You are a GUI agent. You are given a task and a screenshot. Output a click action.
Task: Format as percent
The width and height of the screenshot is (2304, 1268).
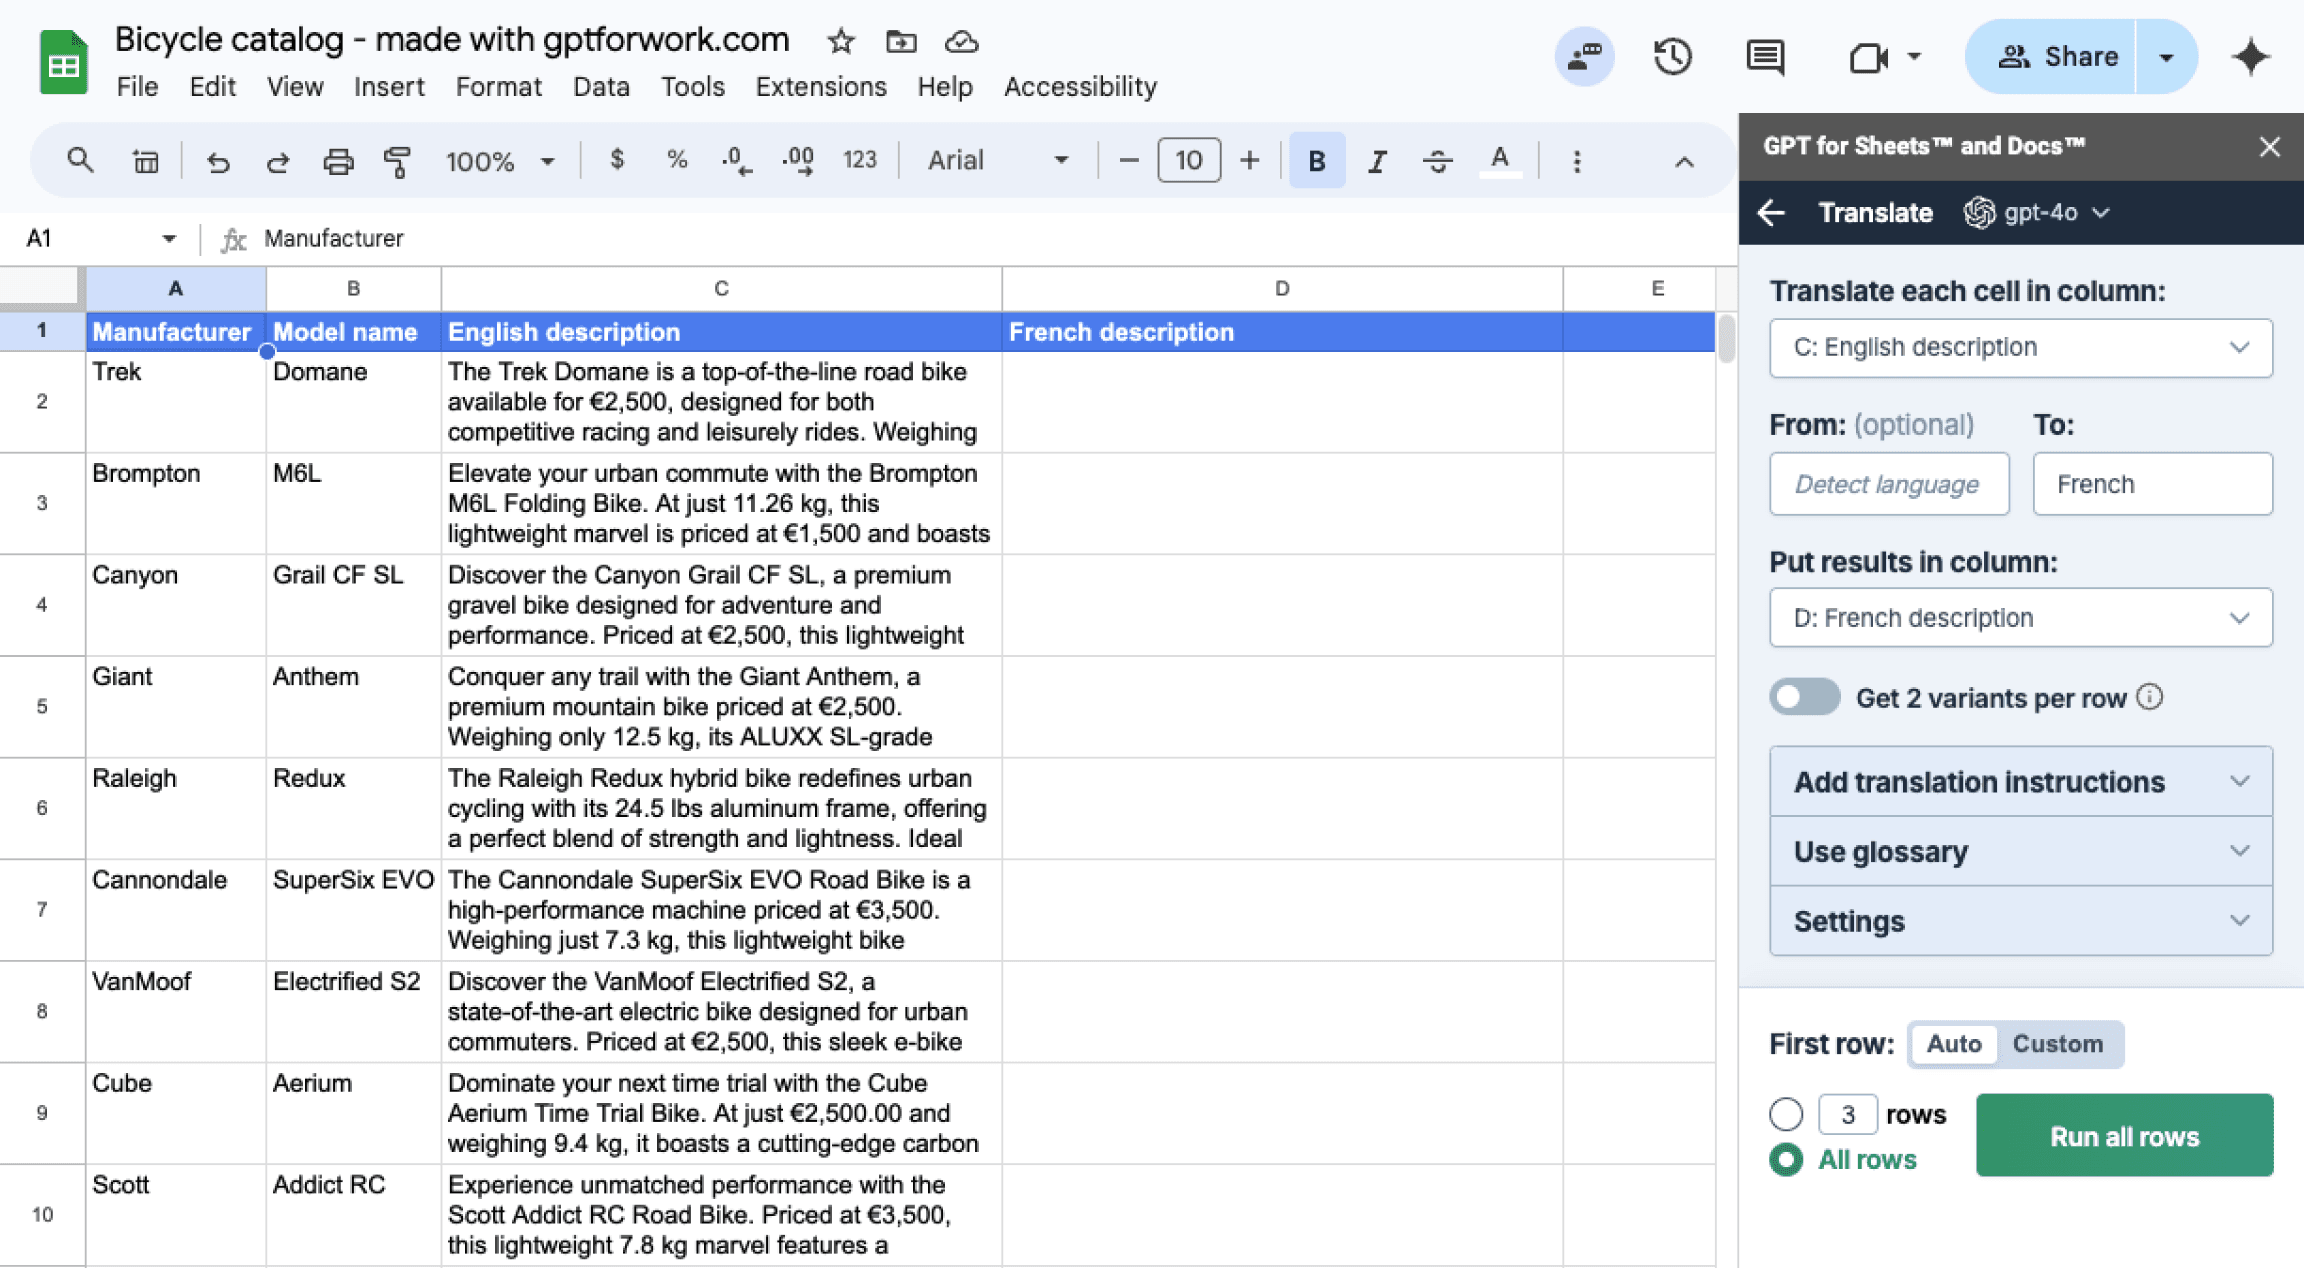[x=677, y=160]
